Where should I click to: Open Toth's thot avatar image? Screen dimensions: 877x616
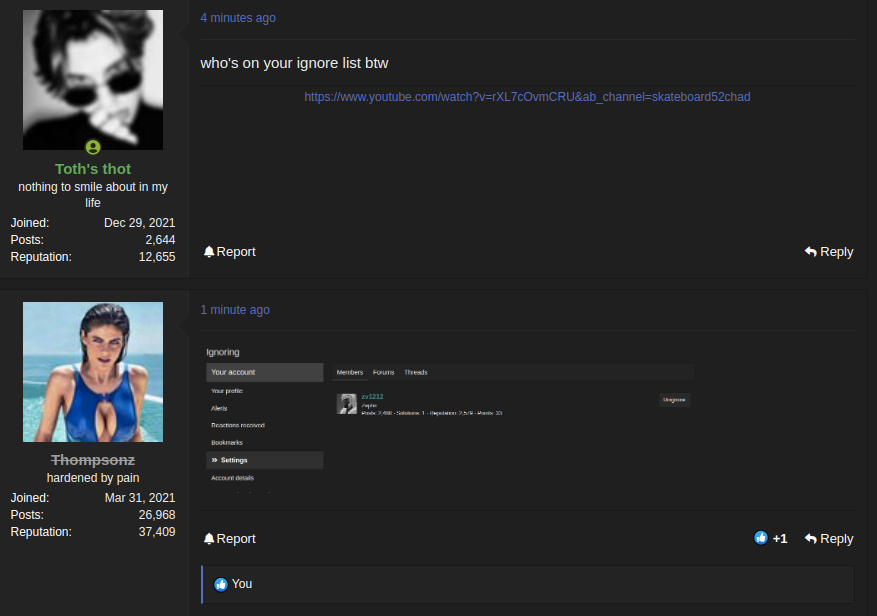(x=93, y=79)
